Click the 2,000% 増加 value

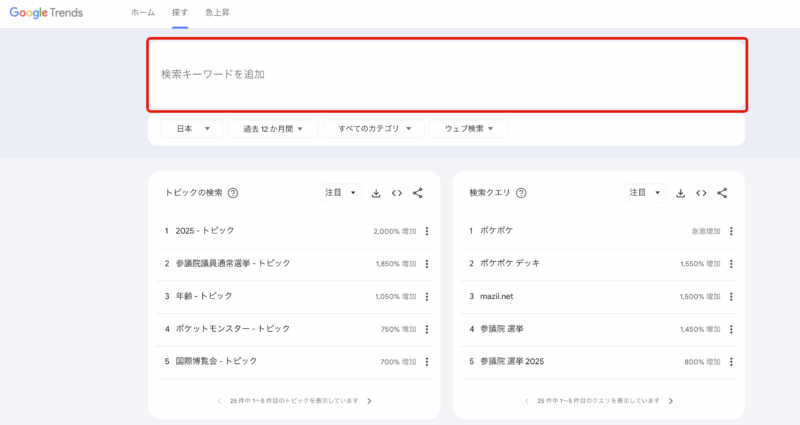[395, 232]
